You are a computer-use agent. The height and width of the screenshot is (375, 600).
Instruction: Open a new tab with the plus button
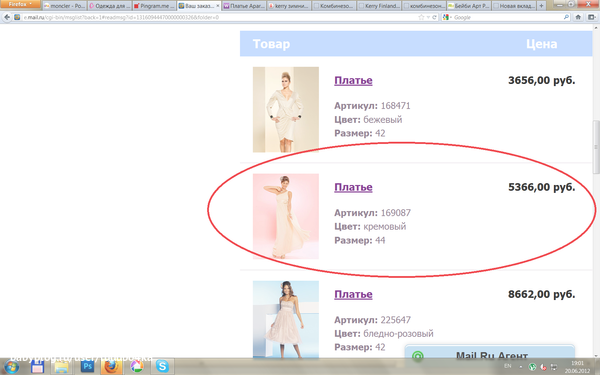pyautogui.click(x=541, y=6)
